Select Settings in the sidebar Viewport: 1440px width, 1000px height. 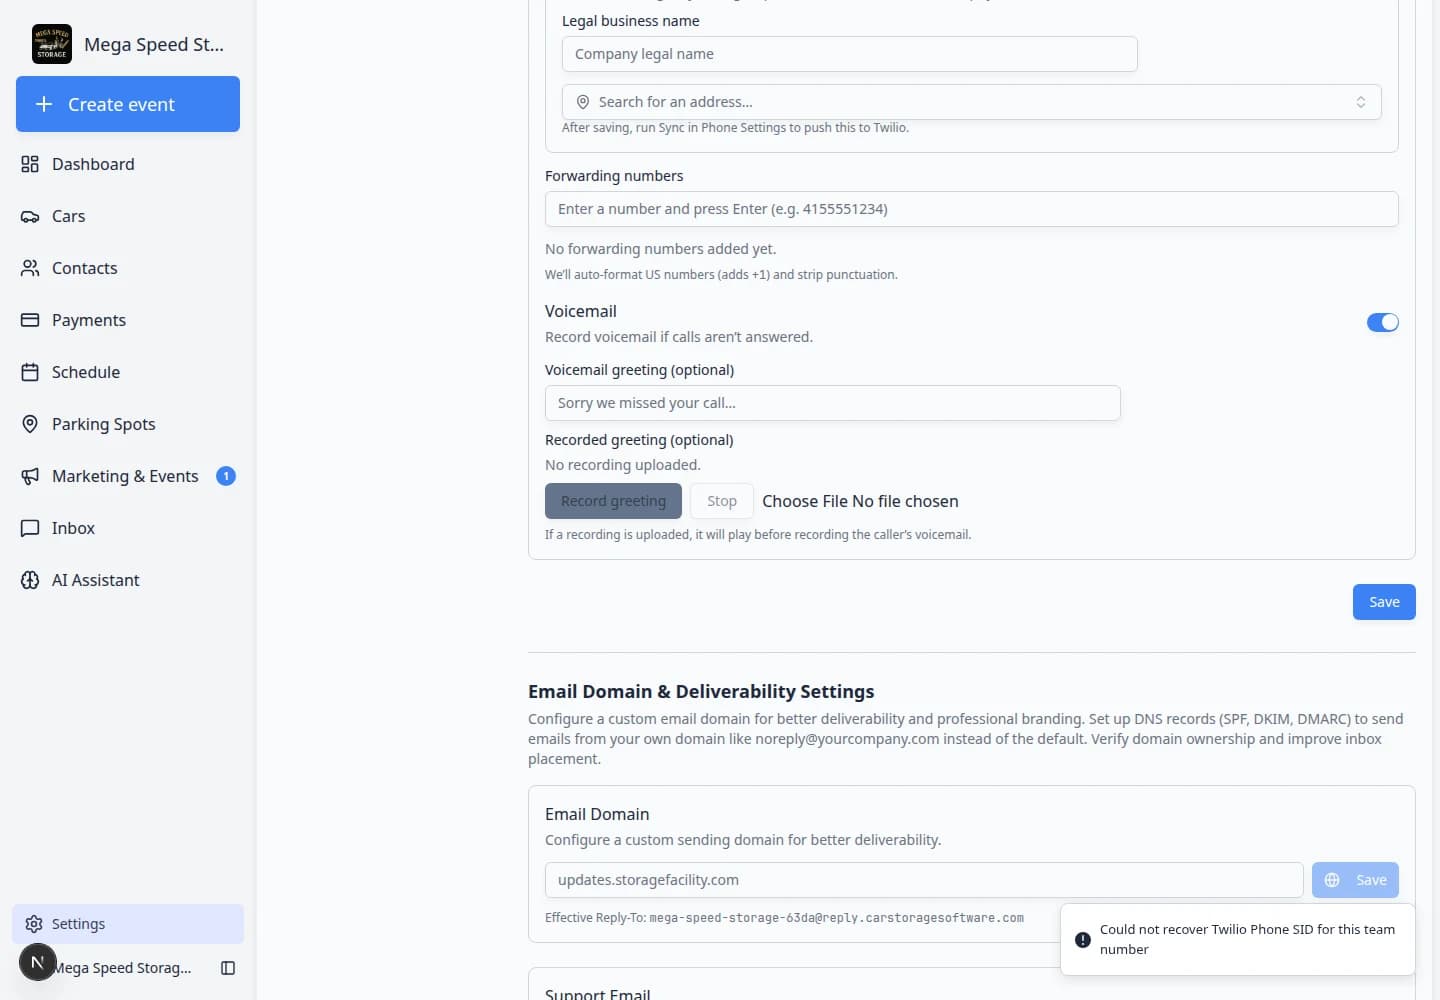point(128,924)
